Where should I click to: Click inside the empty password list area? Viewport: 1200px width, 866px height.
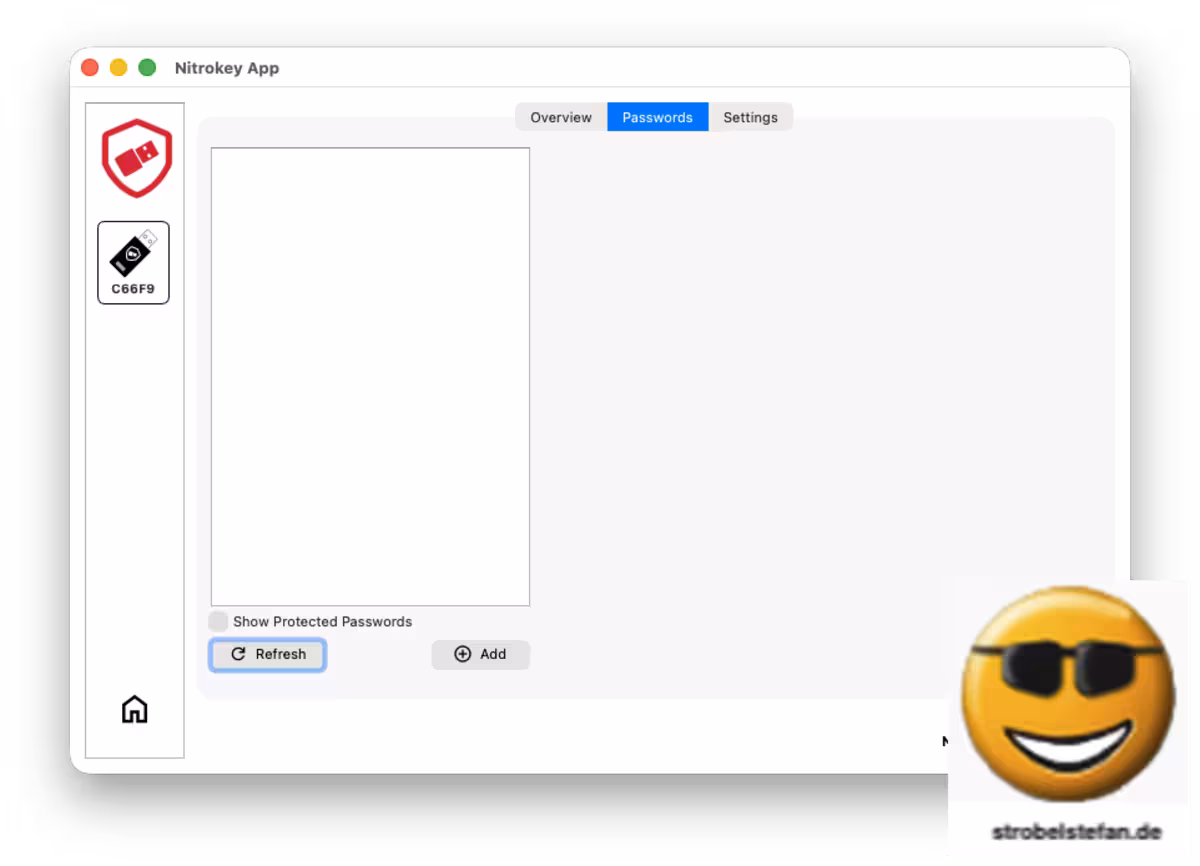tap(370, 375)
